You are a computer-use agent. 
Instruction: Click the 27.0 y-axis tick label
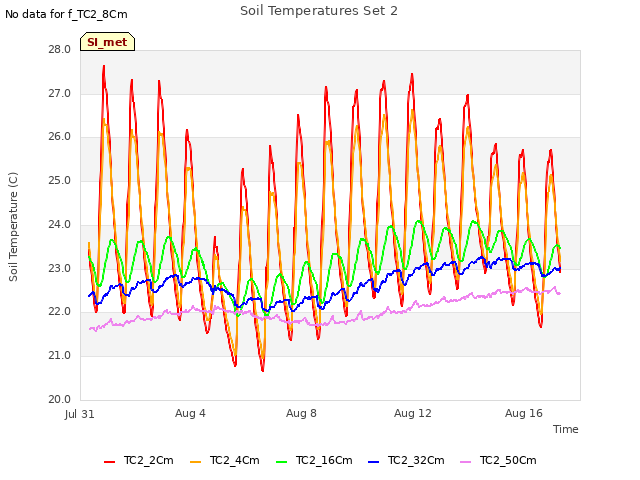pos(59,93)
